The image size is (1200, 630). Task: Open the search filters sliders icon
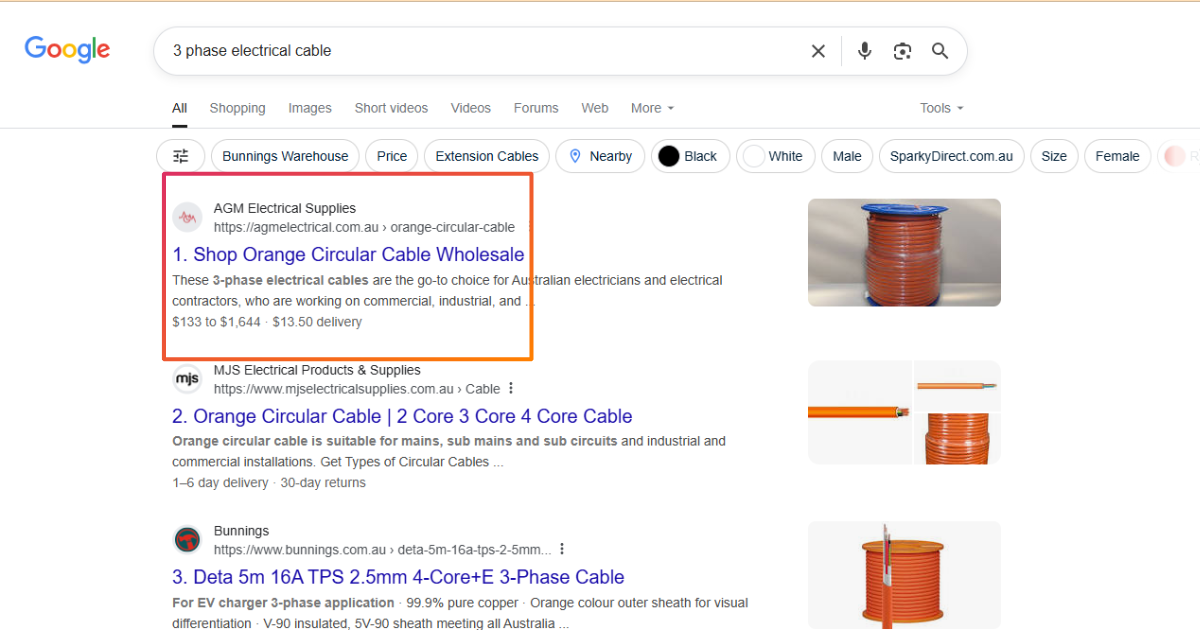[x=181, y=156]
